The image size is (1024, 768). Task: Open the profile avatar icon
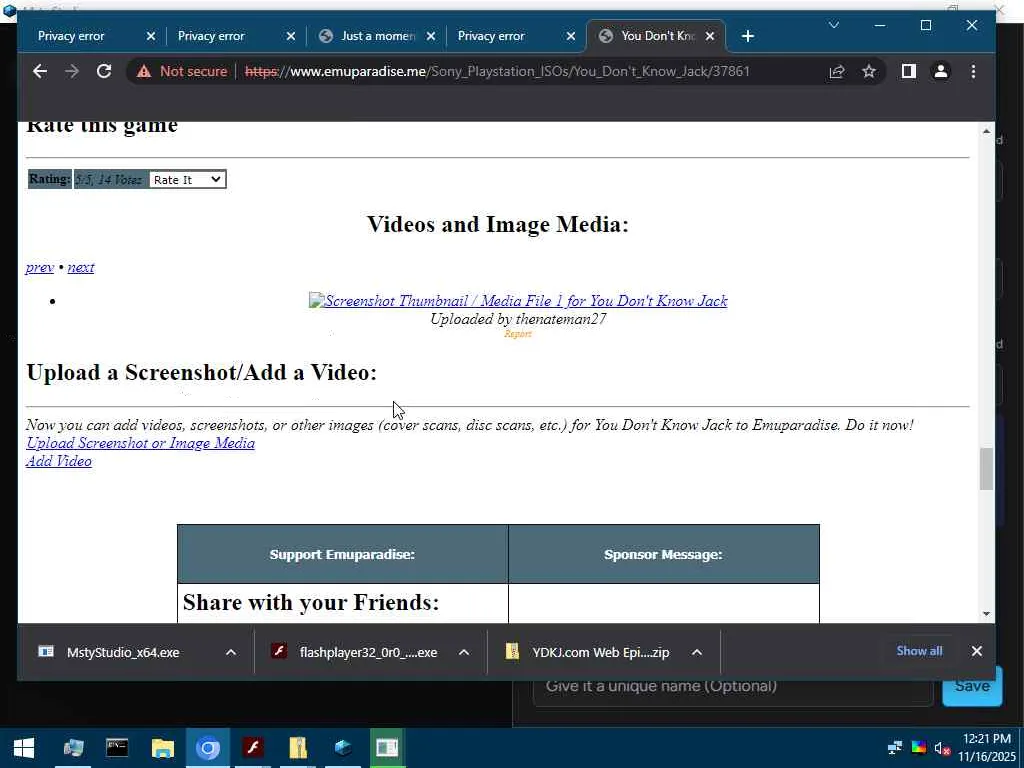(x=940, y=71)
